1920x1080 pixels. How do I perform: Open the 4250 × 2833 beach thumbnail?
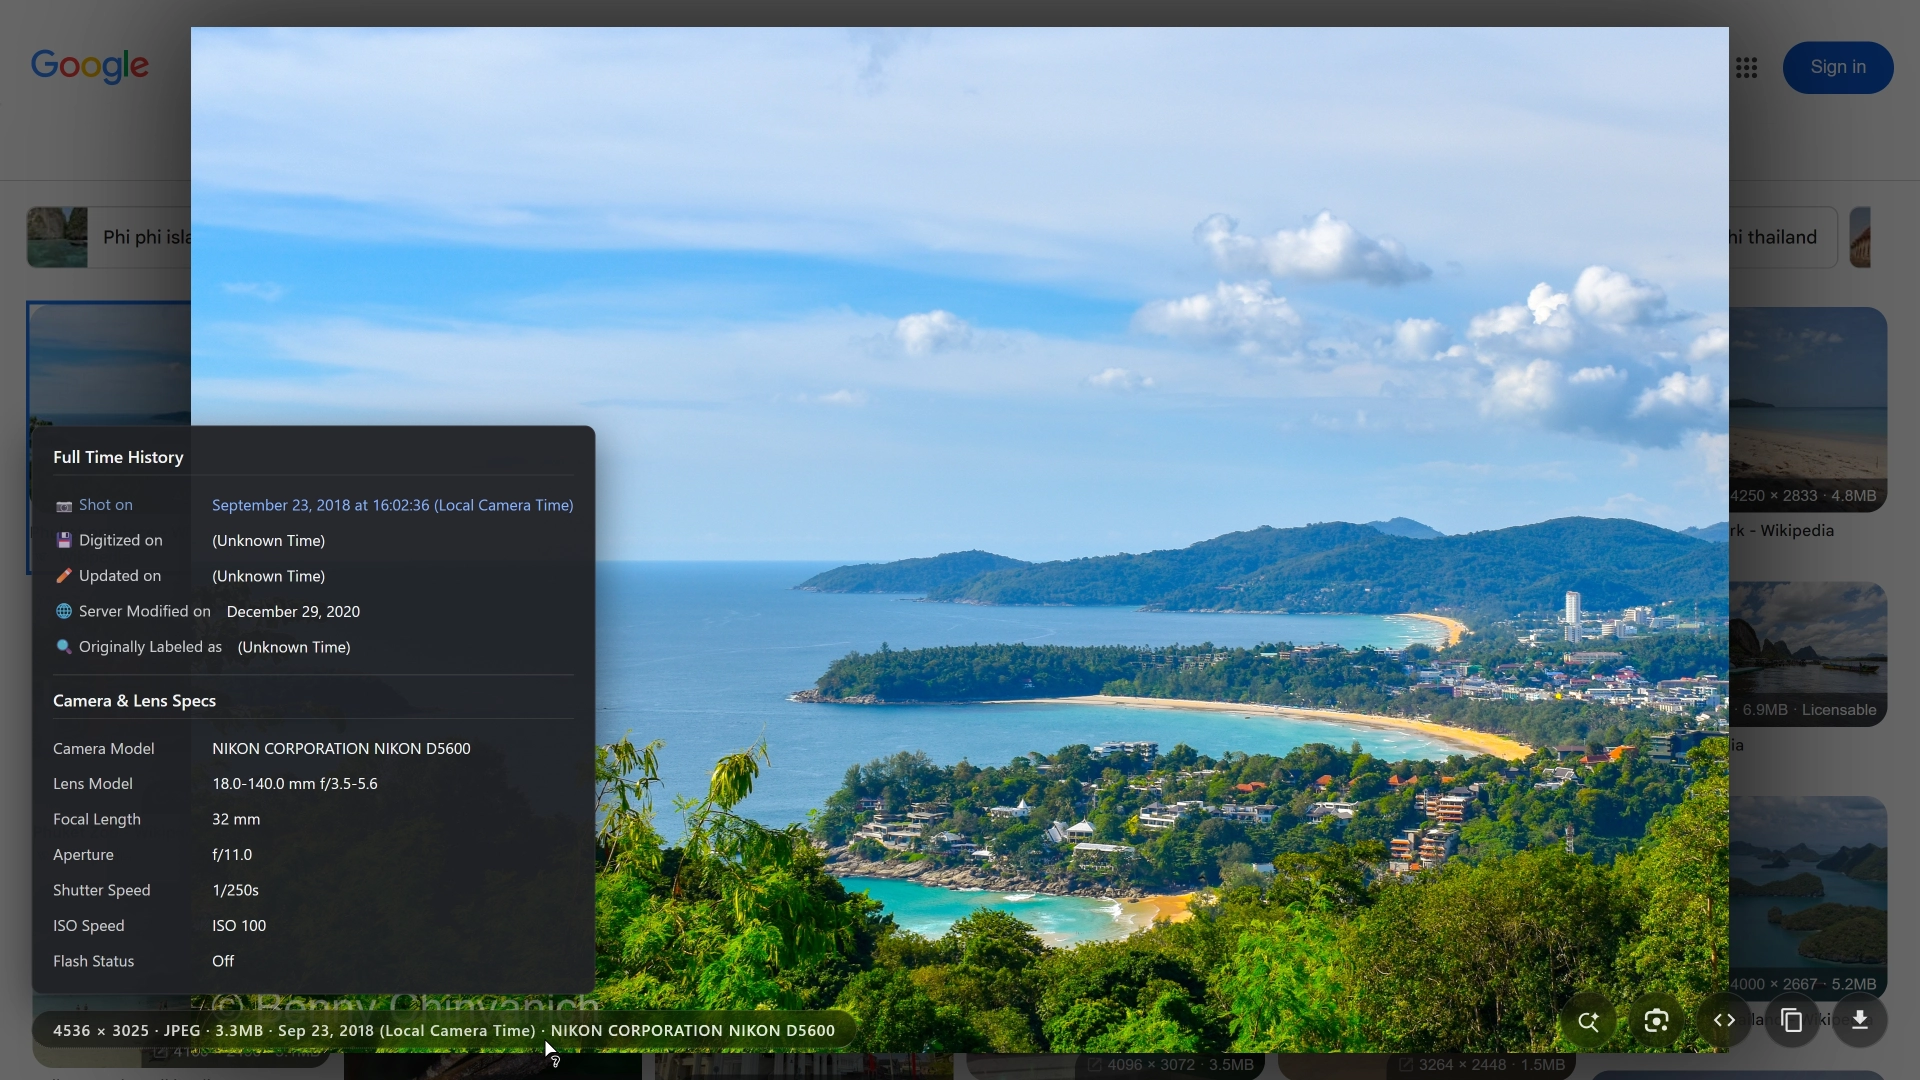[1808, 410]
